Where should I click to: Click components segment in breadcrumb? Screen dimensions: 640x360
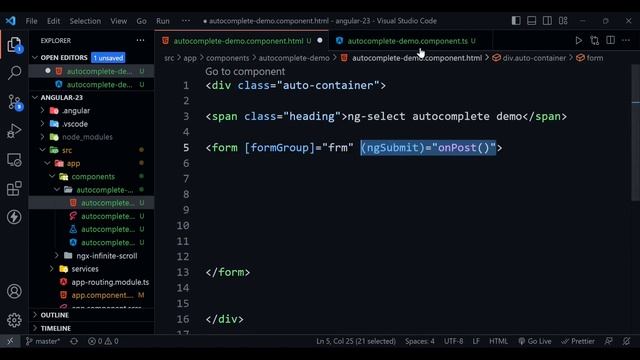[227, 58]
